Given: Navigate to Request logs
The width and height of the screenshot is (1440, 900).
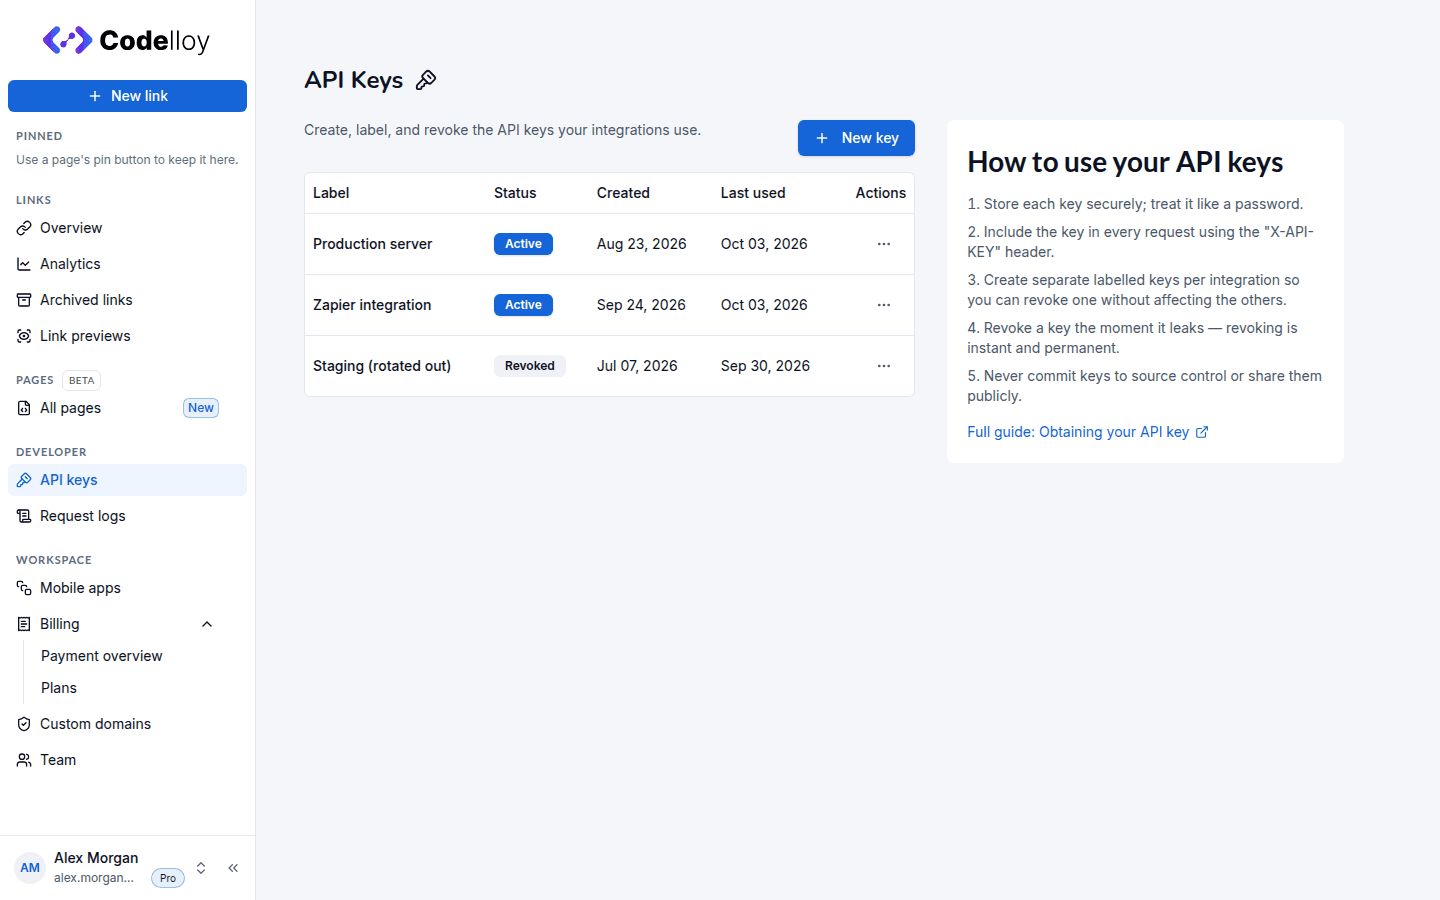Looking at the screenshot, I should click(127, 516).
